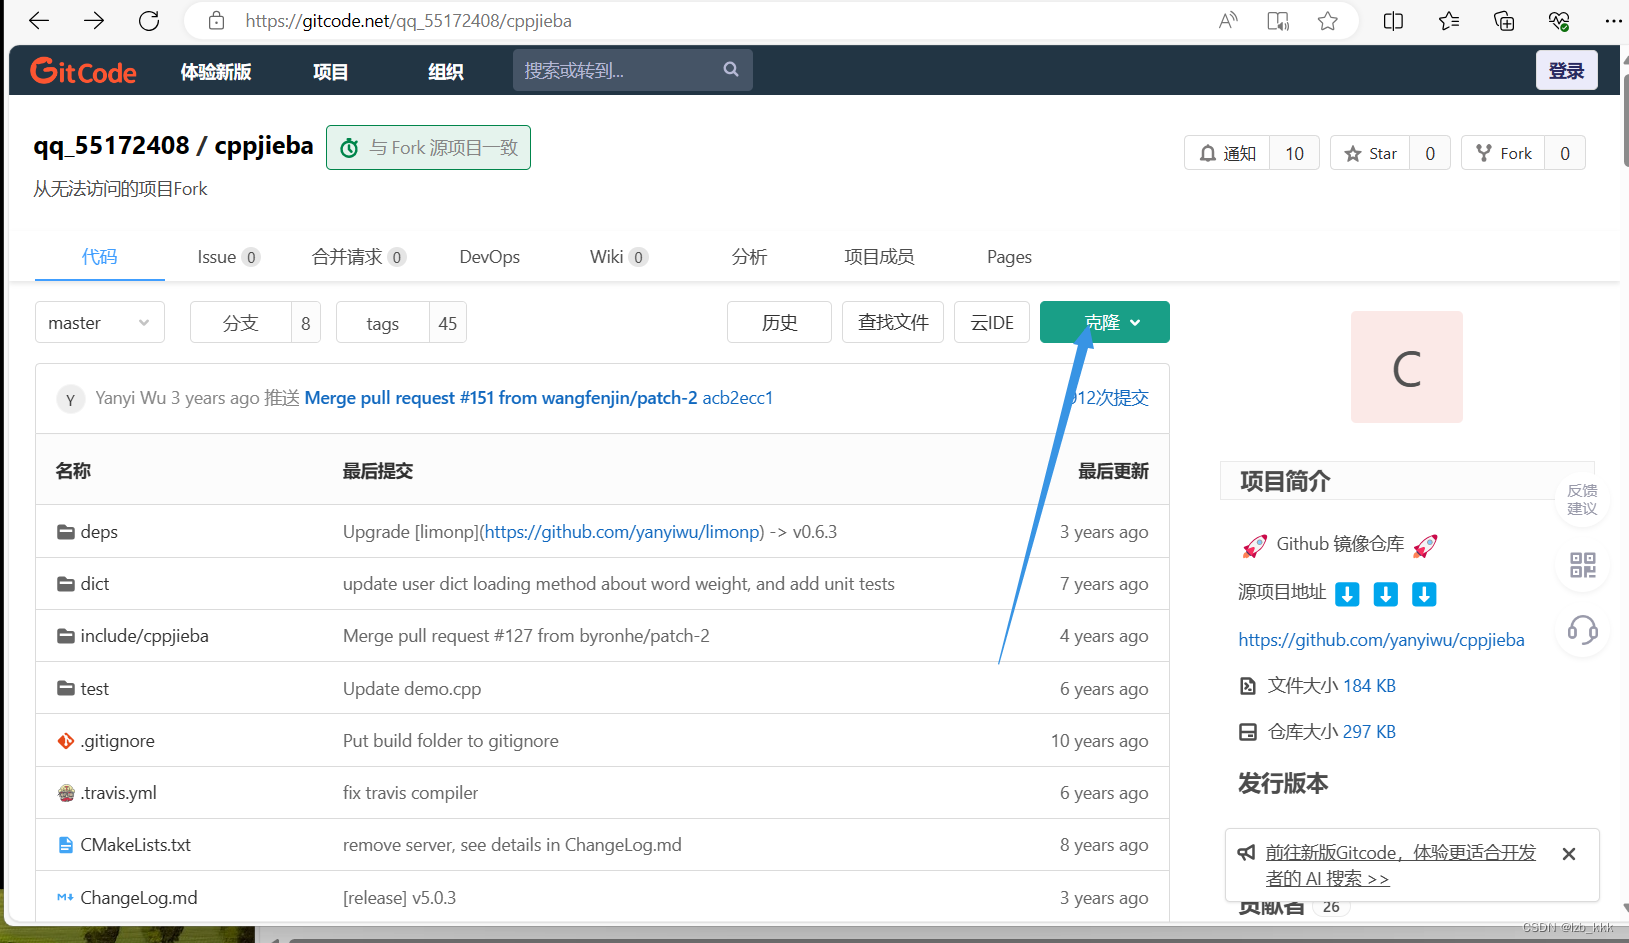The height and width of the screenshot is (943, 1629).
Task: Open the analysis tab
Action: pyautogui.click(x=749, y=257)
